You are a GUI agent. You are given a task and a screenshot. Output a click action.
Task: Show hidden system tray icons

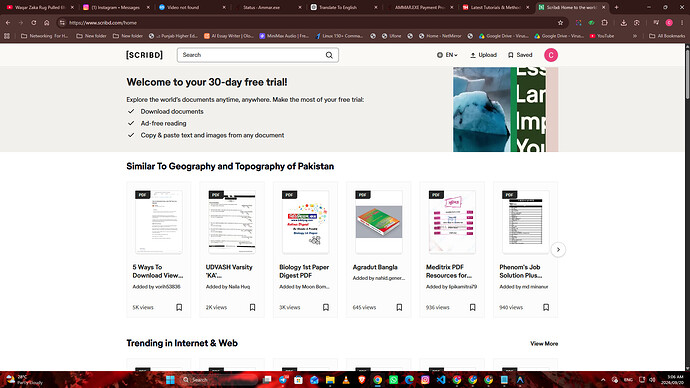point(603,380)
